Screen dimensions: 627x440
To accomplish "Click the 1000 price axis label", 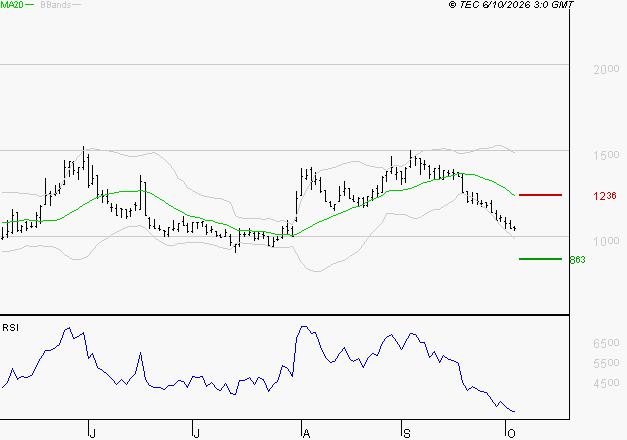I will (606, 241).
